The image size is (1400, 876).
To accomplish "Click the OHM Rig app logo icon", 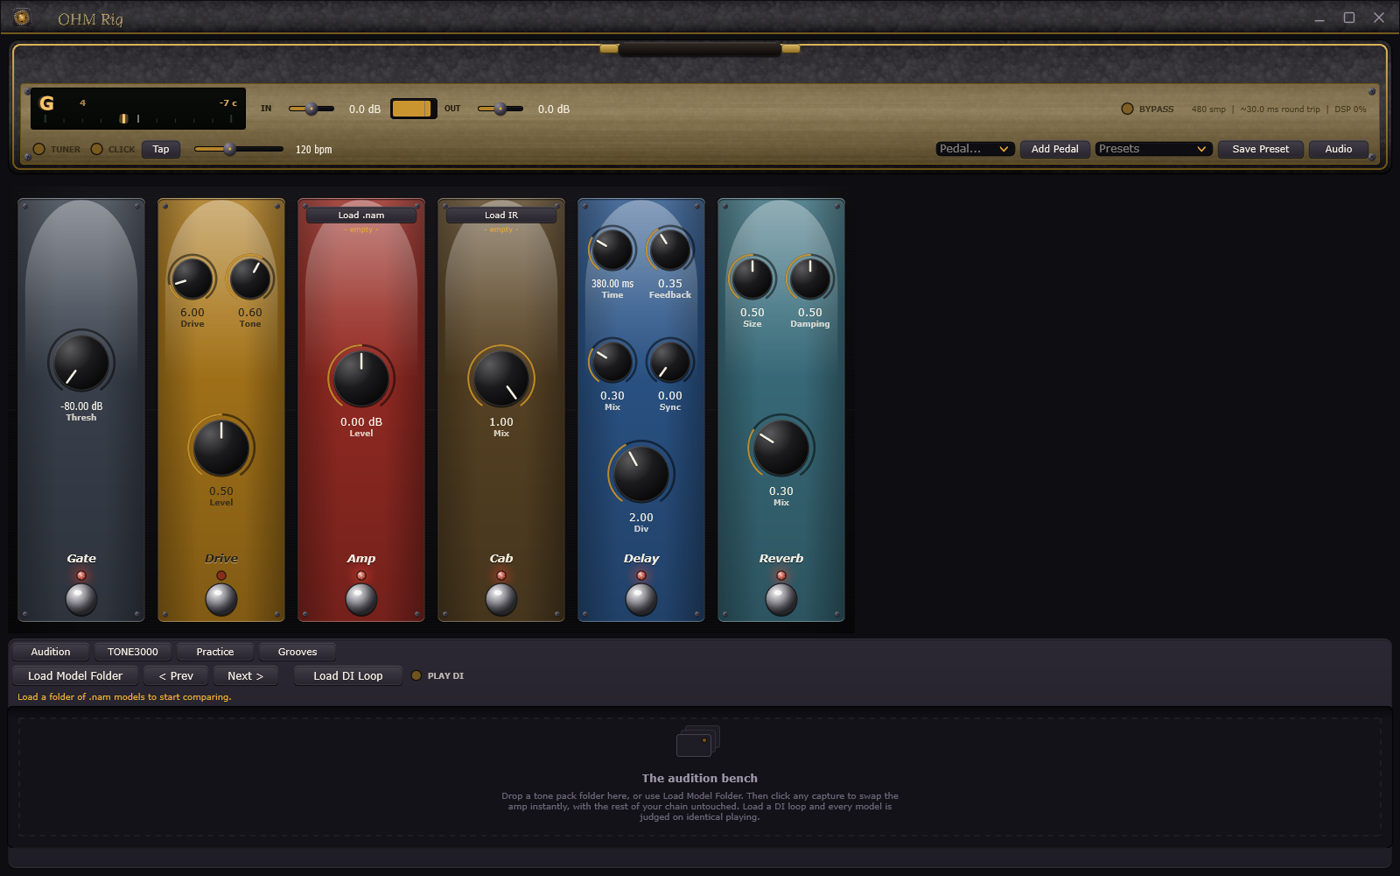I will 22,18.
